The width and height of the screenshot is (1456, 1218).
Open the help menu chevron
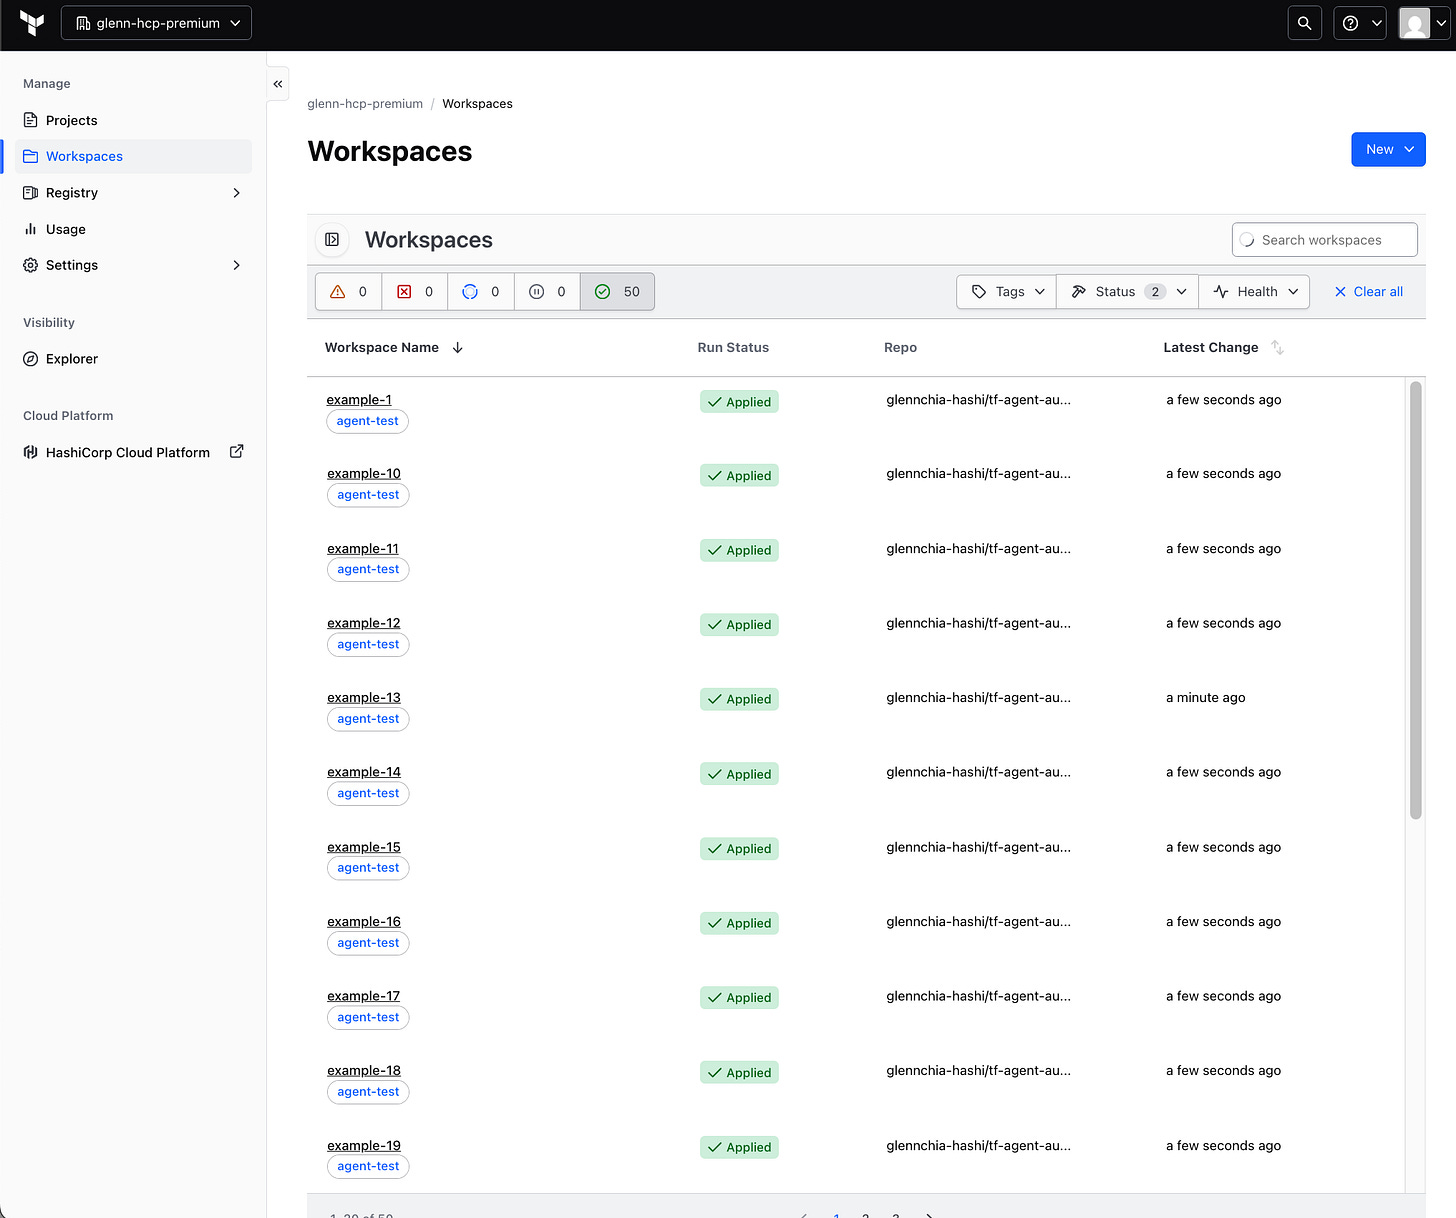tap(1374, 22)
